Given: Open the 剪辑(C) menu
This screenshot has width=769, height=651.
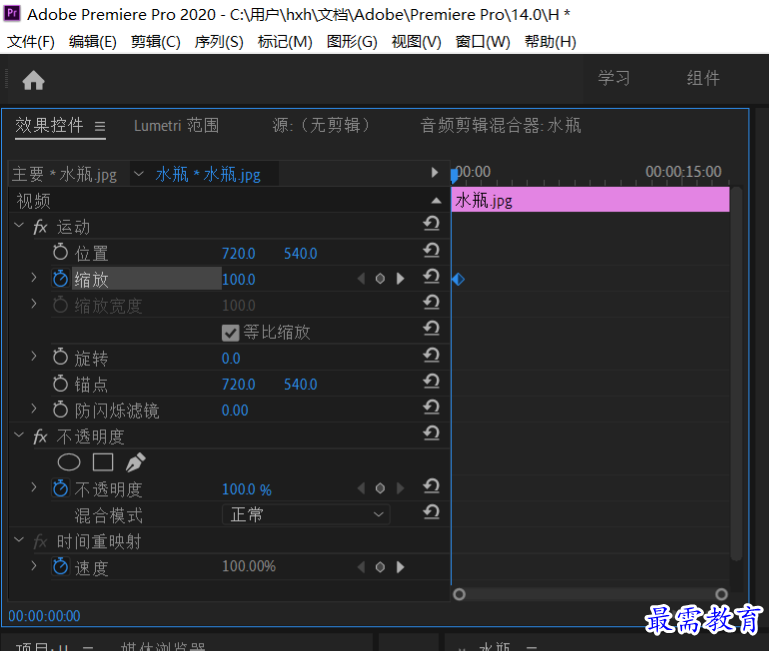Looking at the screenshot, I should pos(155,42).
